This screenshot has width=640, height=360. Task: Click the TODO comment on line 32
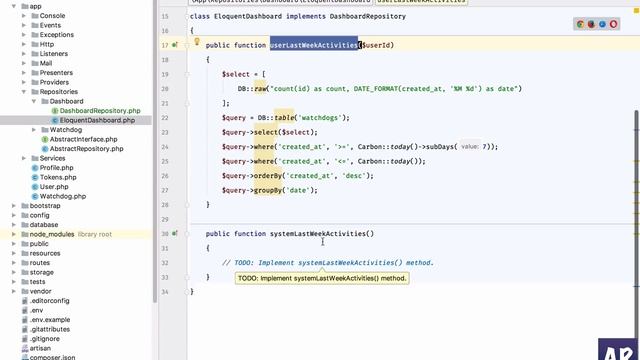tap(328, 263)
